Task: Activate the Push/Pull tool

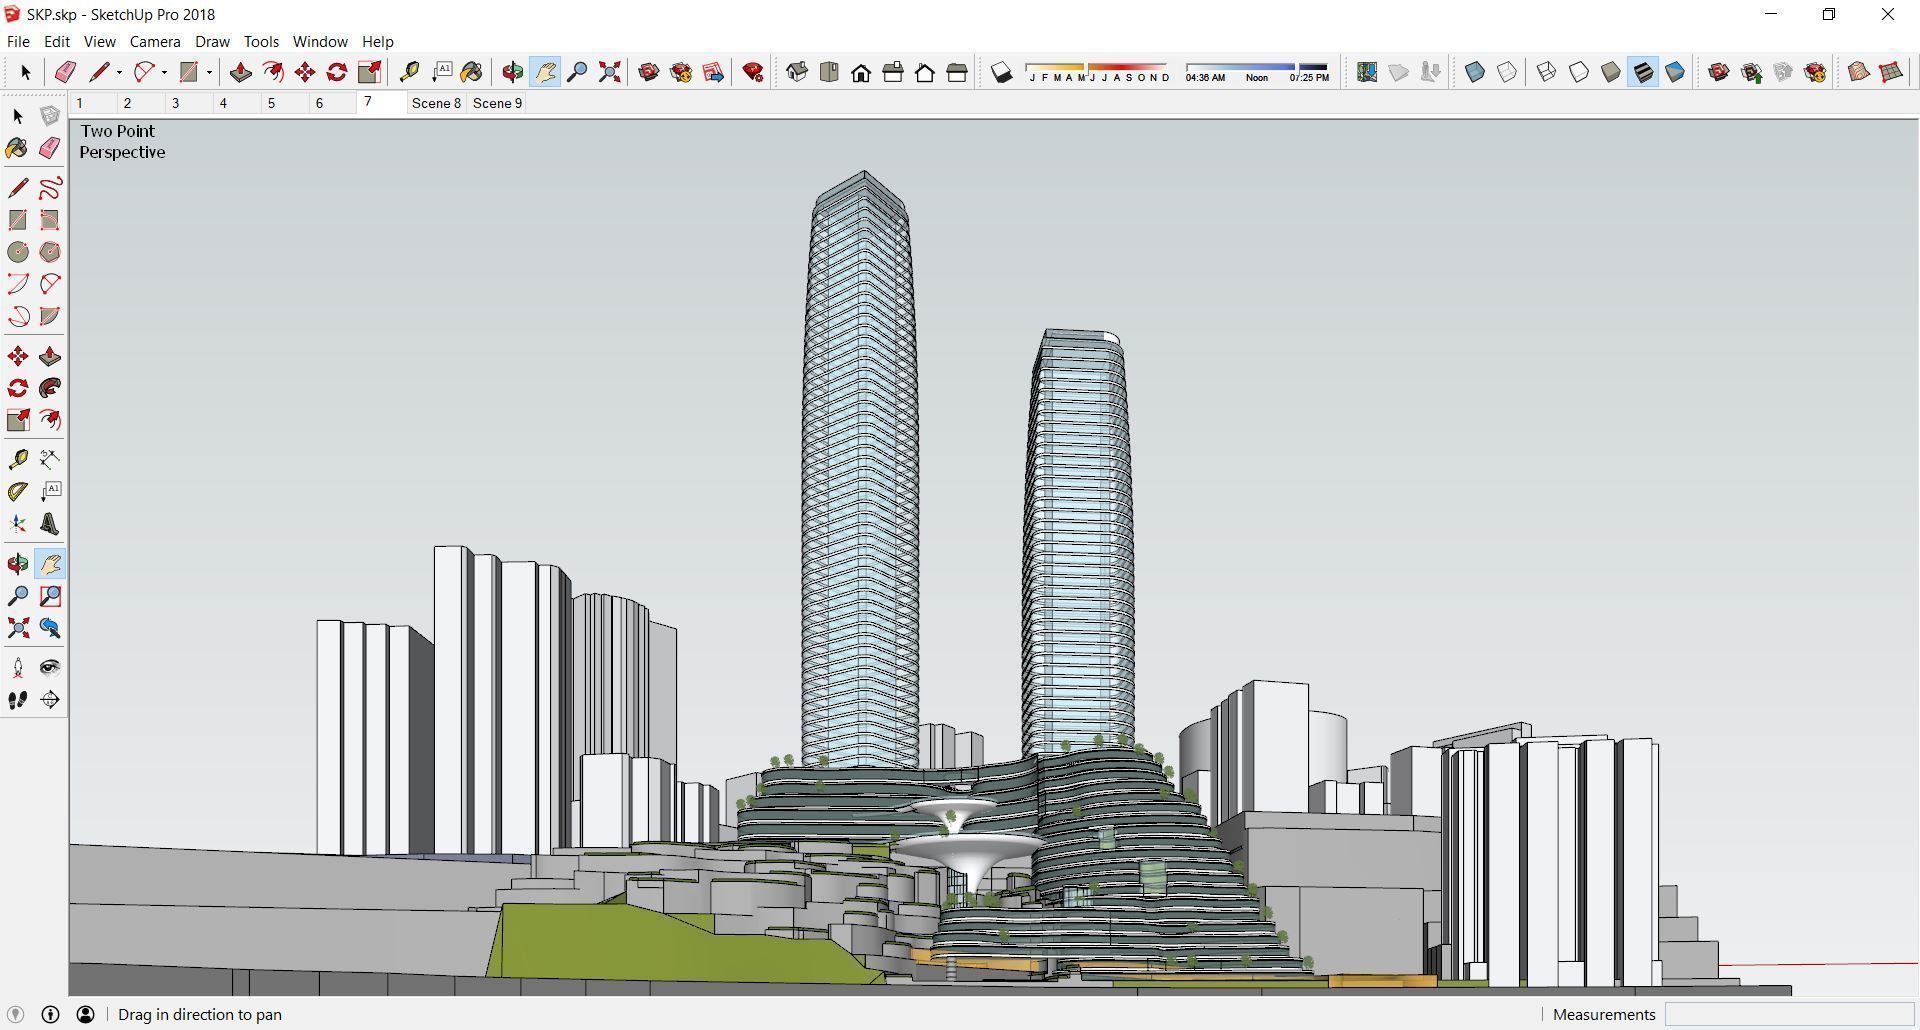Action: pyautogui.click(x=240, y=71)
